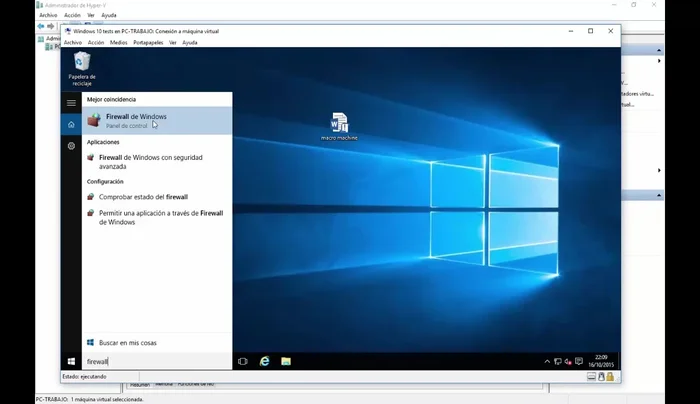The height and width of the screenshot is (404, 700).
Task: Click the mouse icon in VM status bar
Action: coord(601,377)
